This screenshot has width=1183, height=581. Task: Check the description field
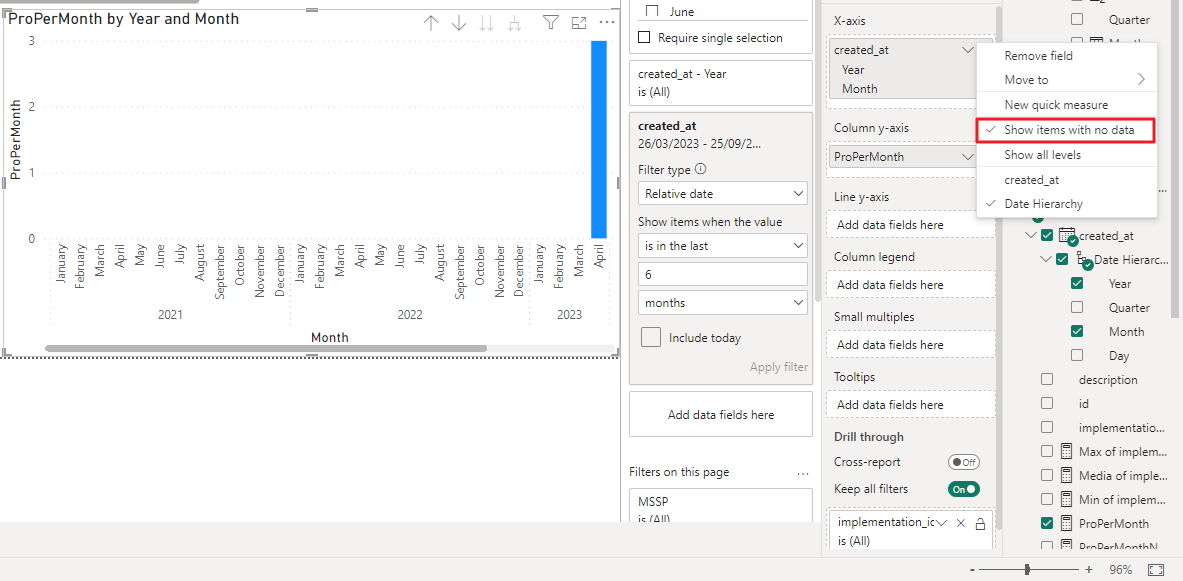point(1046,380)
